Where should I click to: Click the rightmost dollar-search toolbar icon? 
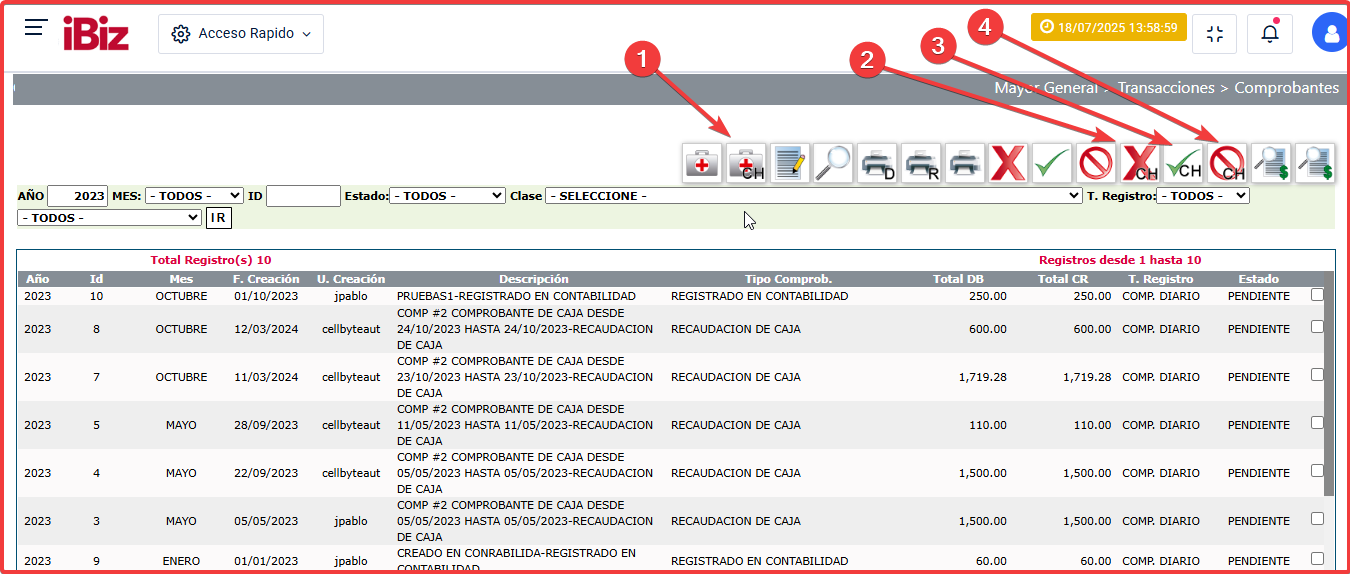pos(1315,163)
